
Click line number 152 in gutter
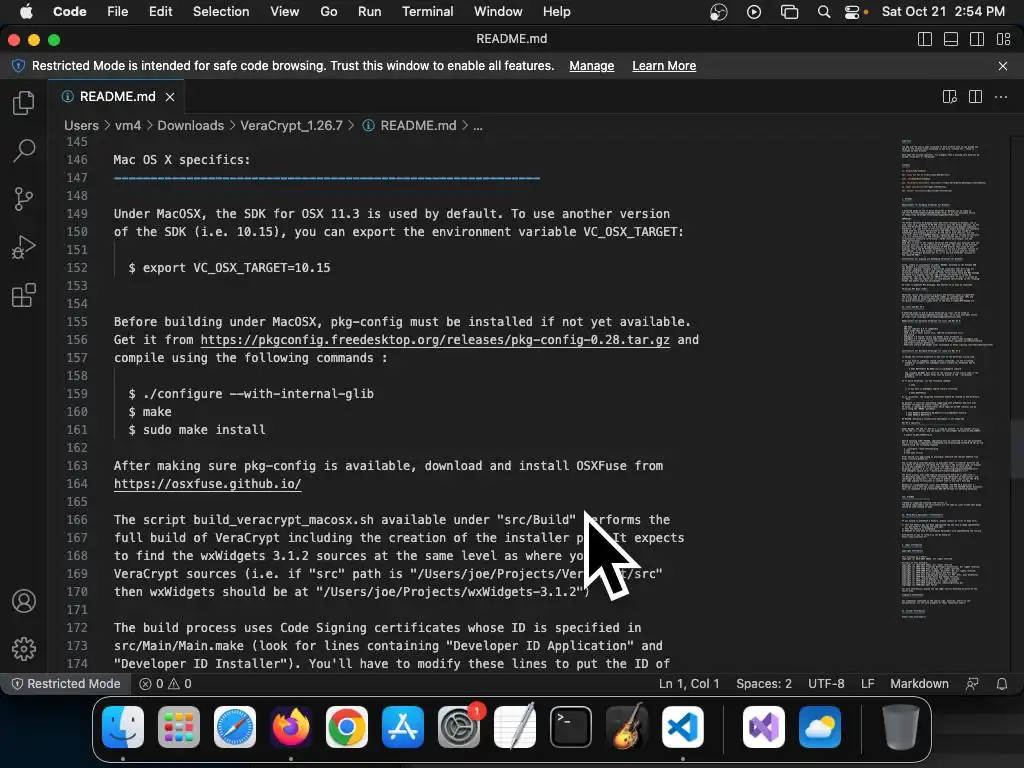click(77, 268)
